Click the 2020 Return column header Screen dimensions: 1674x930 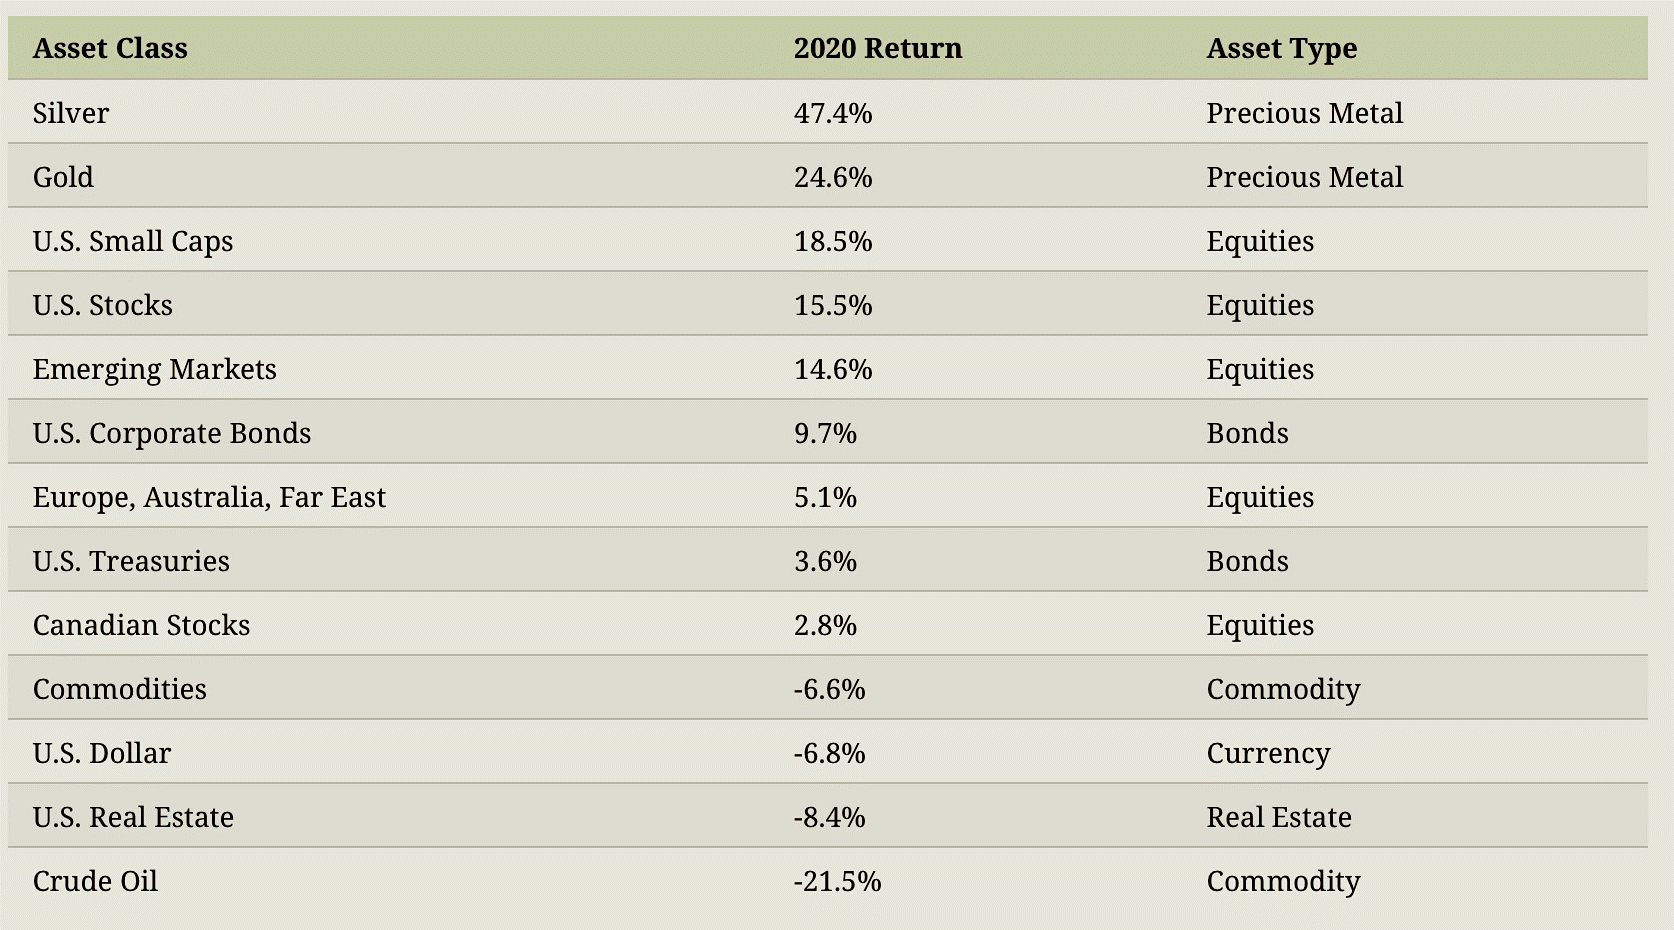pos(877,48)
